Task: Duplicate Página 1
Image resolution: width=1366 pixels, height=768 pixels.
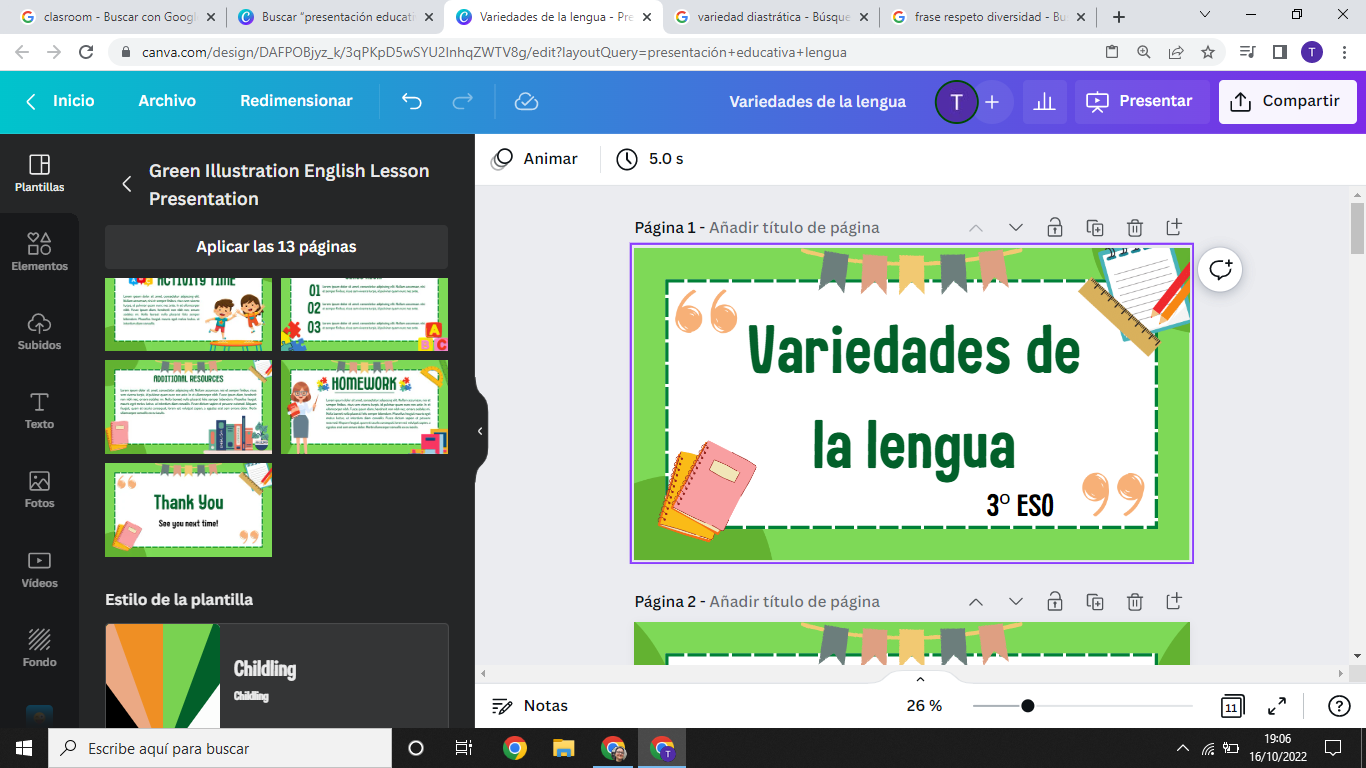Action: point(1095,227)
